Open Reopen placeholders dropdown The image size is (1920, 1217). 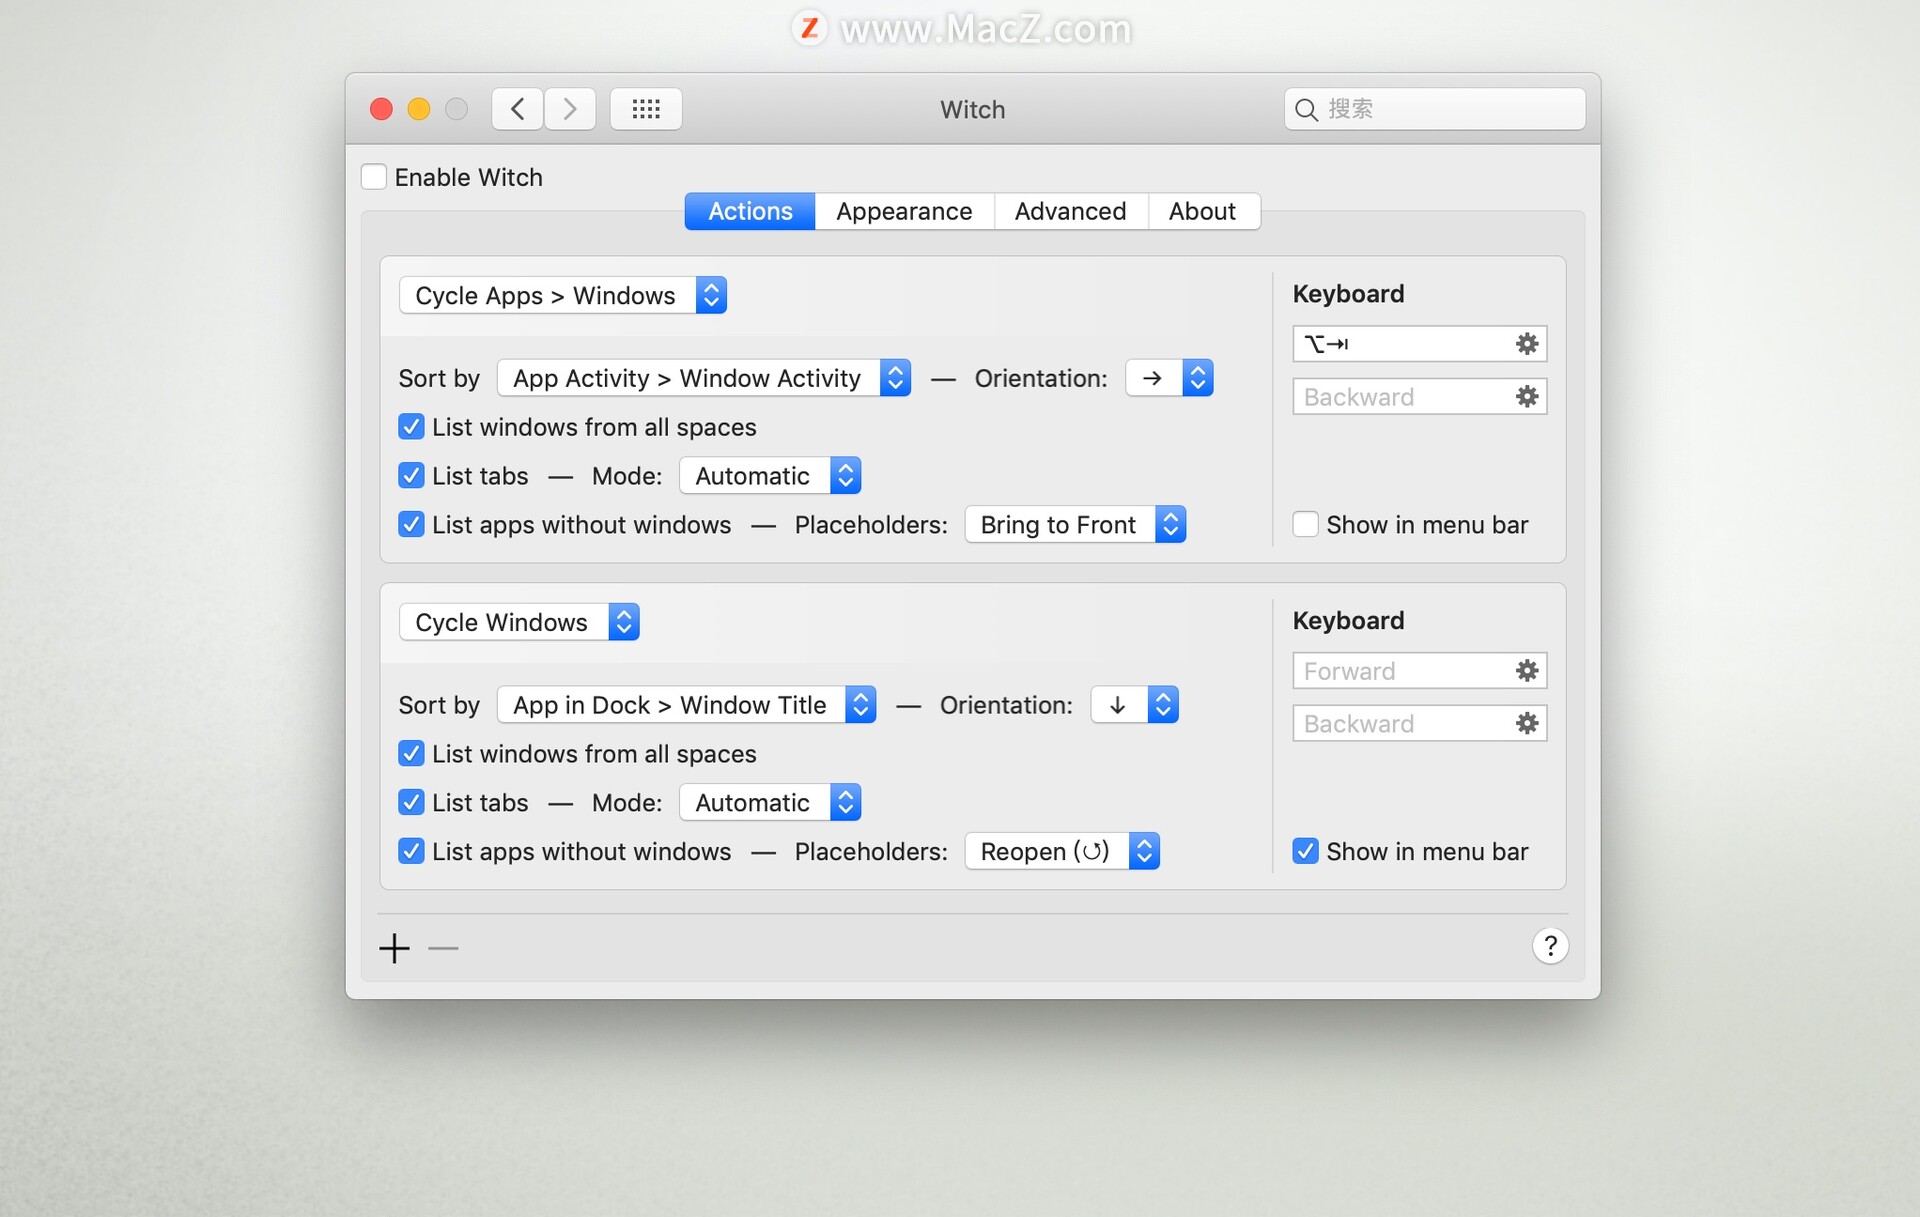[1062, 852]
